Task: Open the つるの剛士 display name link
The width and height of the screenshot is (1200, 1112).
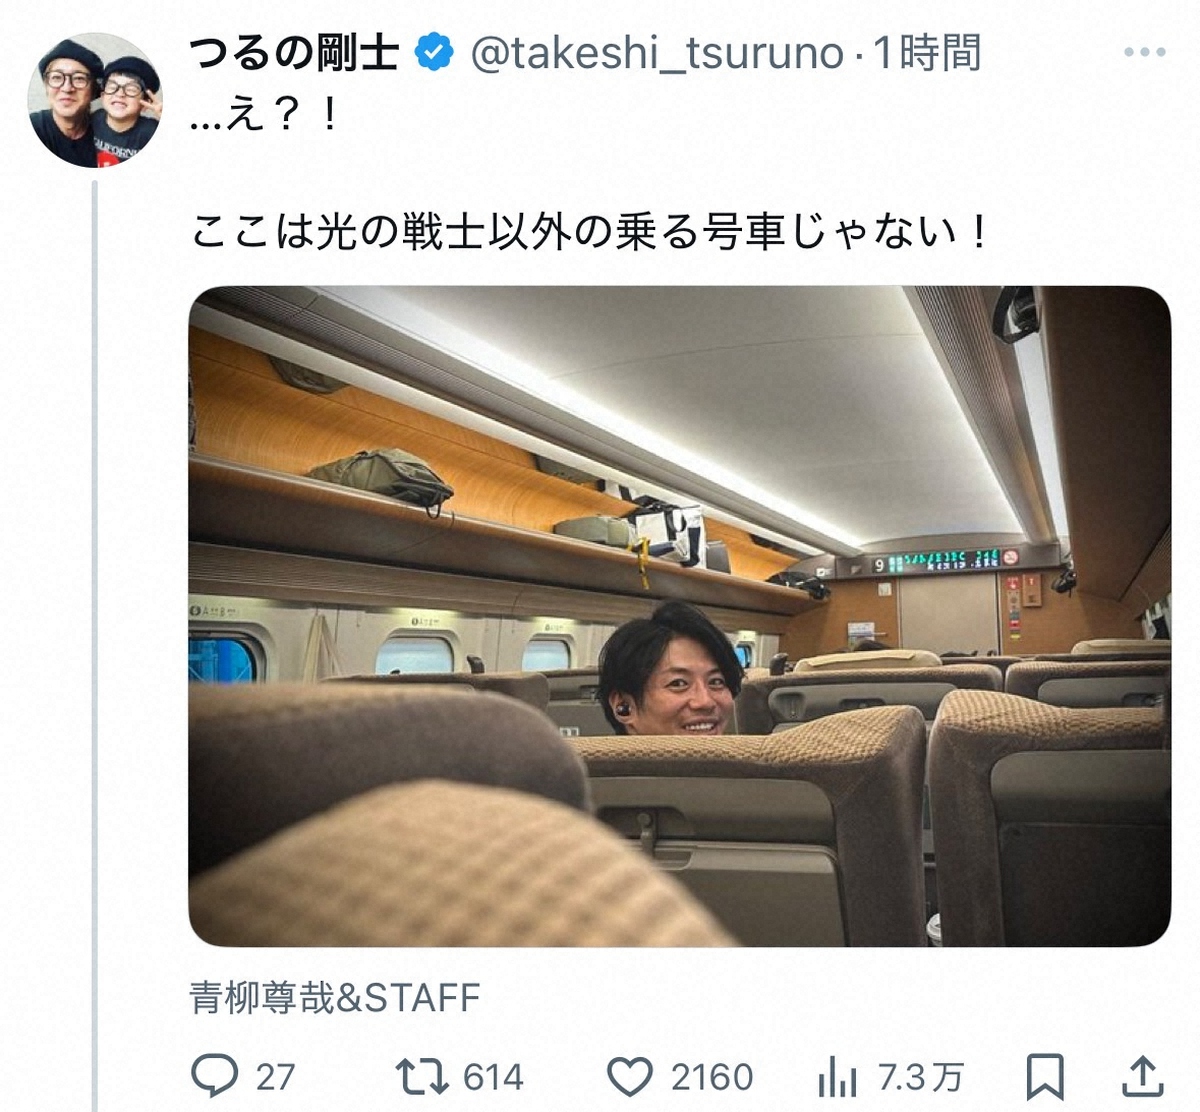Action: click(294, 53)
